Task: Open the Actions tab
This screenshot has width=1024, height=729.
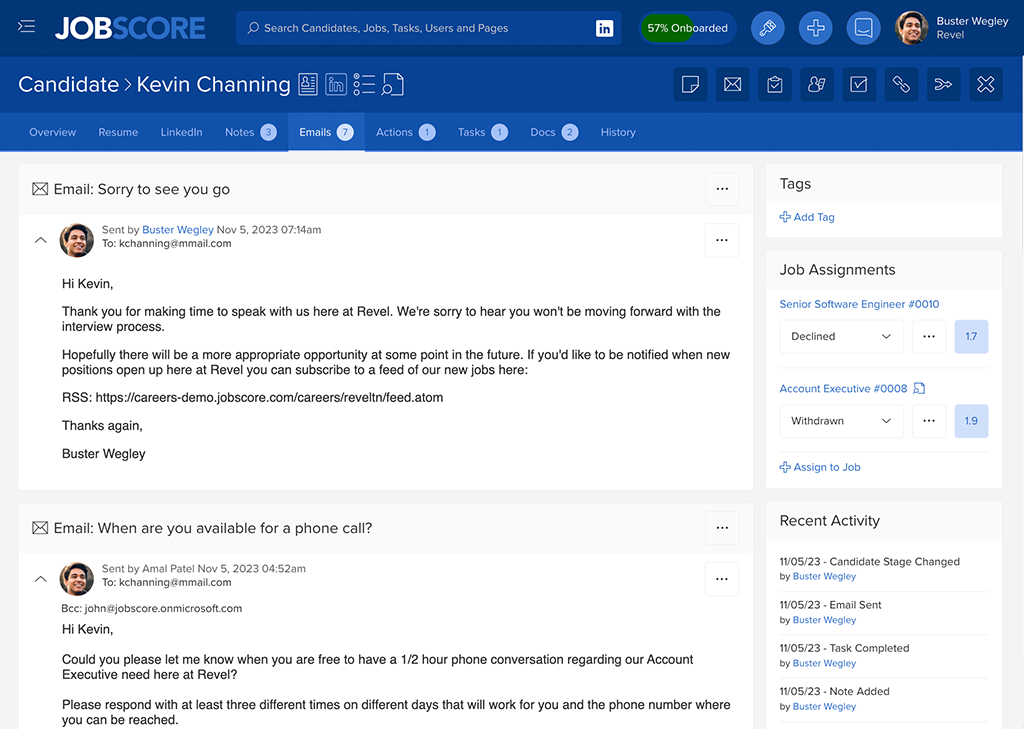Action: pyautogui.click(x=406, y=132)
